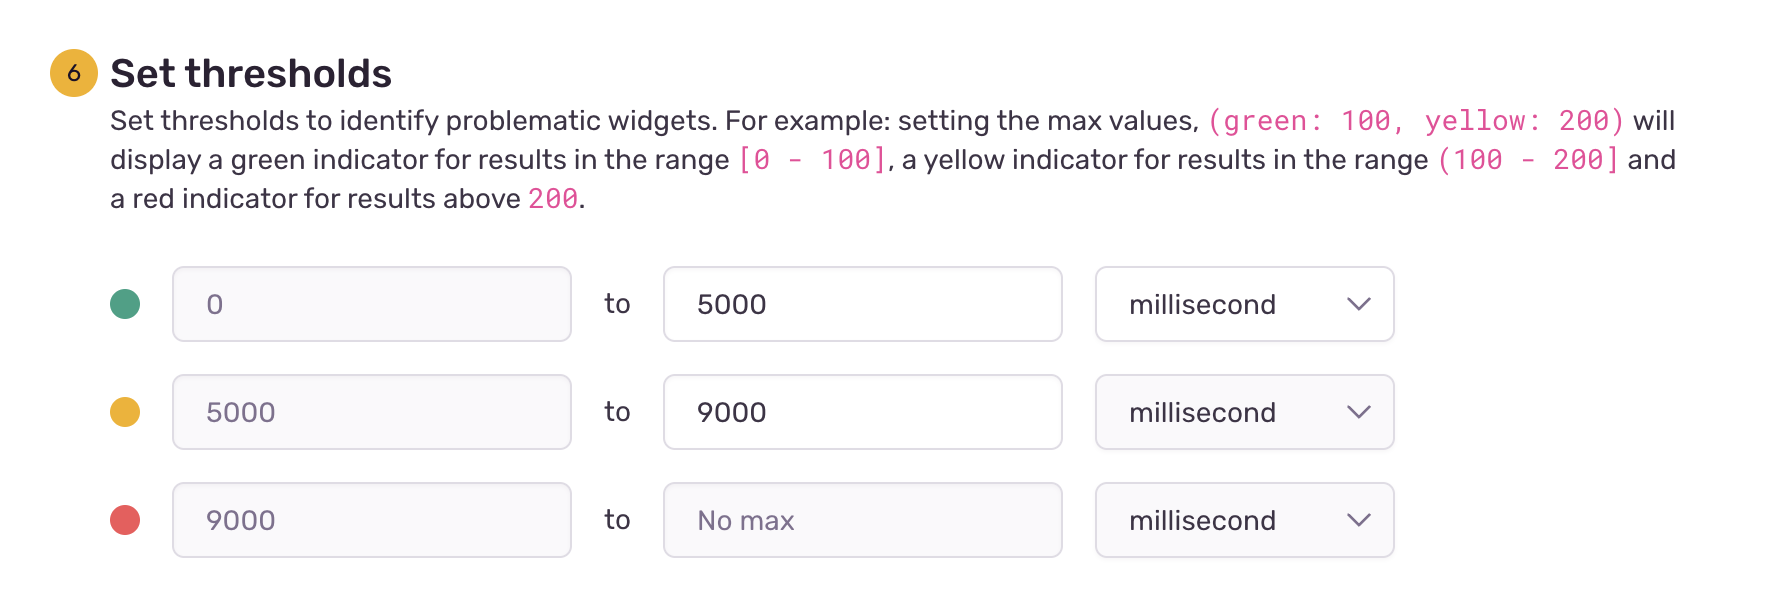
Task: Click the '[0 - 100]' range code text
Action: point(812,160)
